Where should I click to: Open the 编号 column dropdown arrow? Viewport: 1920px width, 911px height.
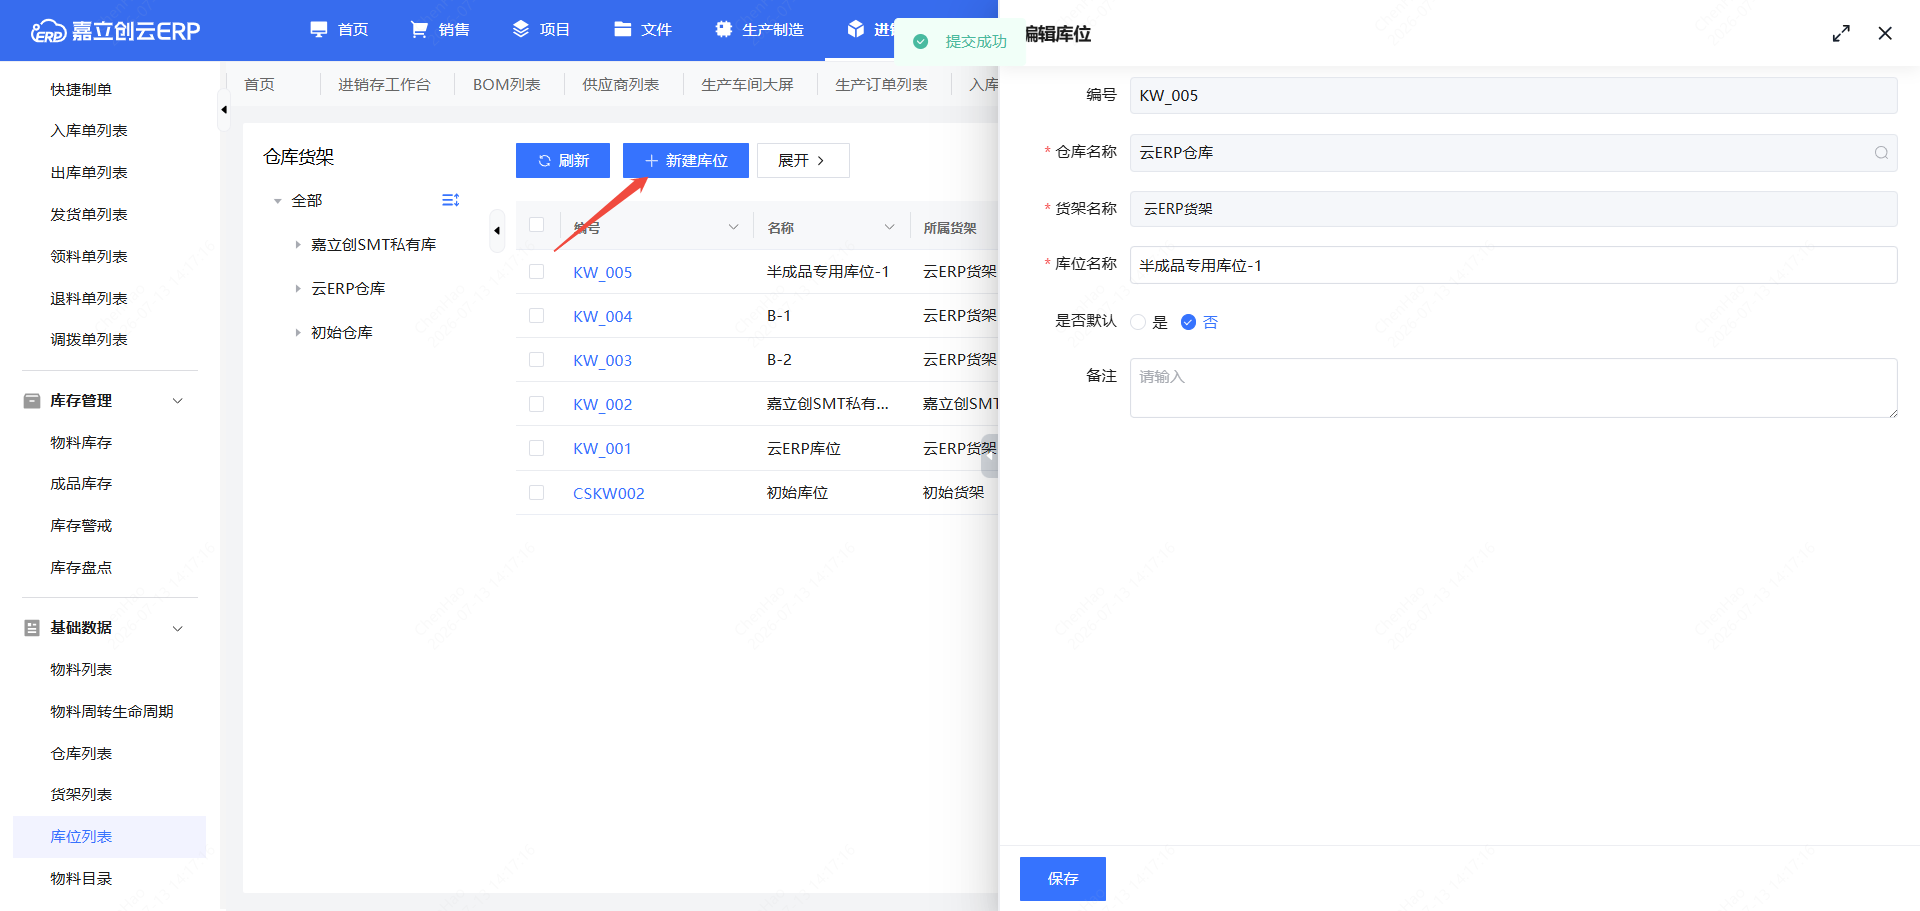[733, 227]
